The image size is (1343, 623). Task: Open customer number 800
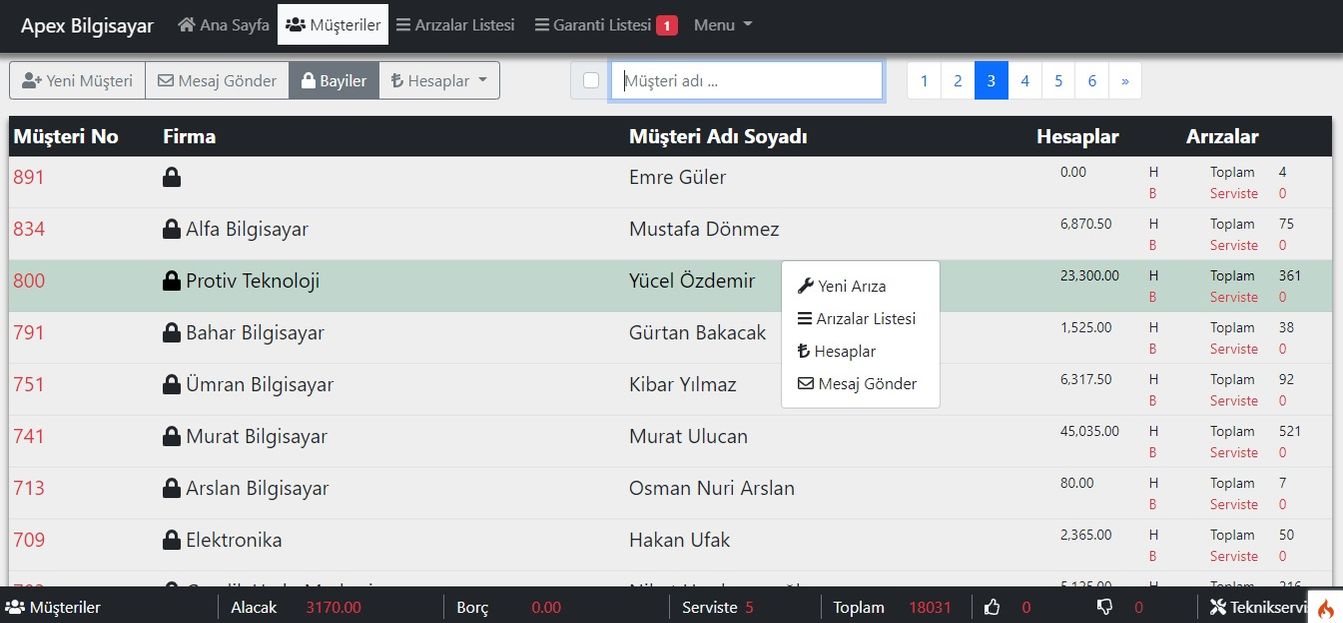point(29,281)
